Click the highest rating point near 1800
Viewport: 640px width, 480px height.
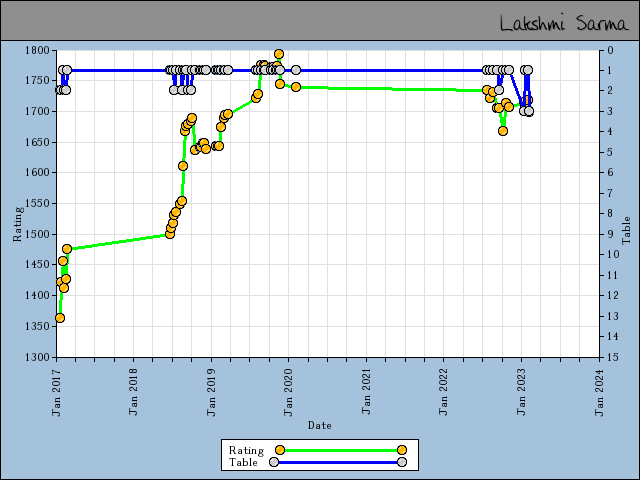click(x=279, y=54)
